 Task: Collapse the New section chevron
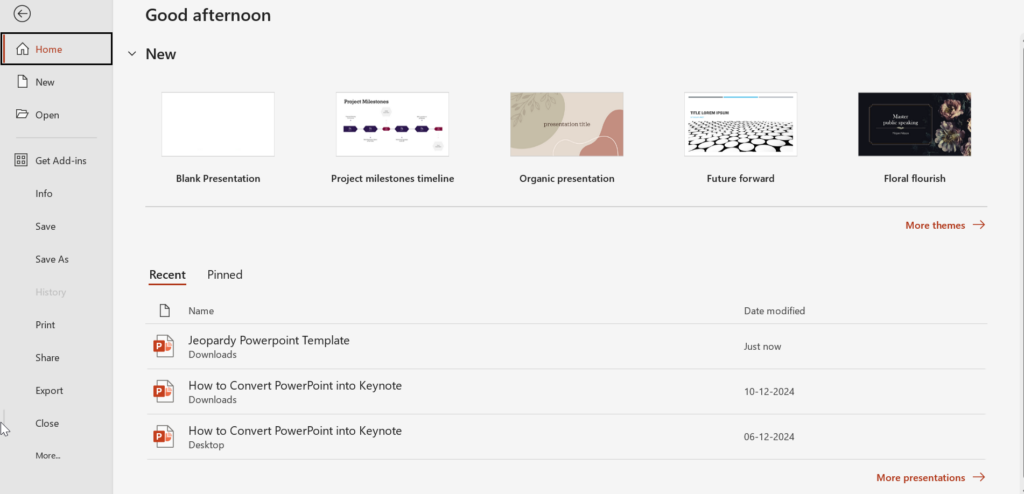click(132, 54)
